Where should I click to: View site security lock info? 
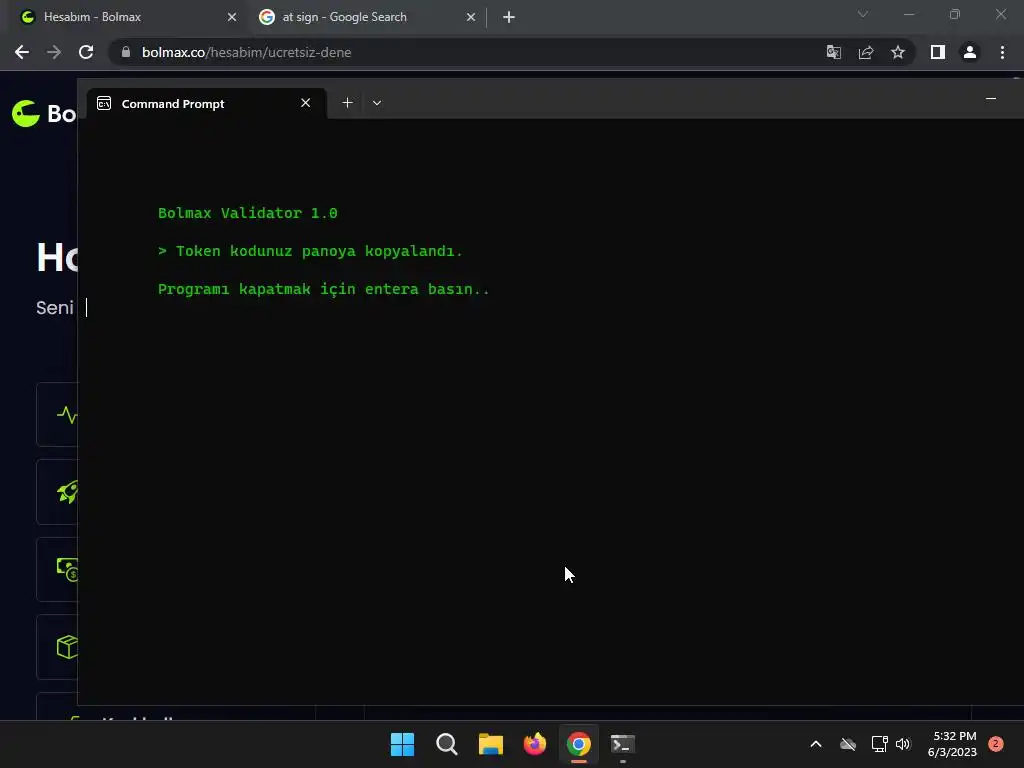click(126, 52)
